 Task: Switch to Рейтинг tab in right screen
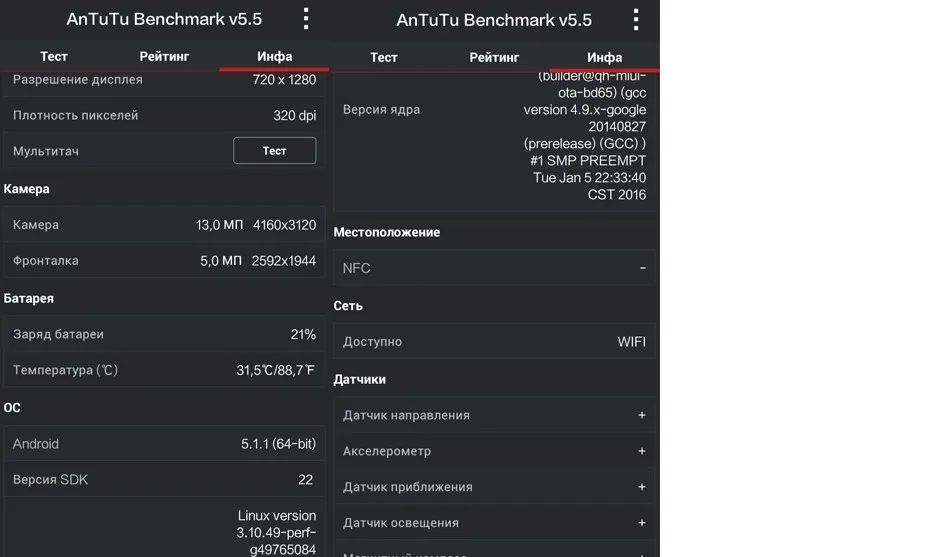(494, 58)
